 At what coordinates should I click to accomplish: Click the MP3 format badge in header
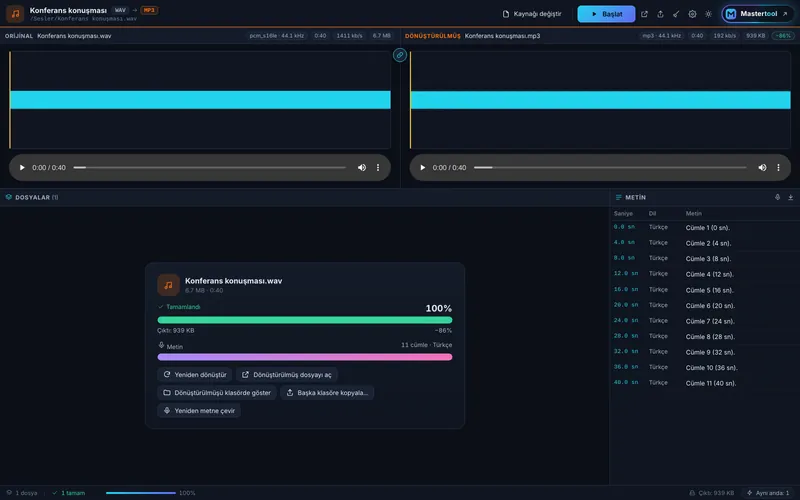149,10
